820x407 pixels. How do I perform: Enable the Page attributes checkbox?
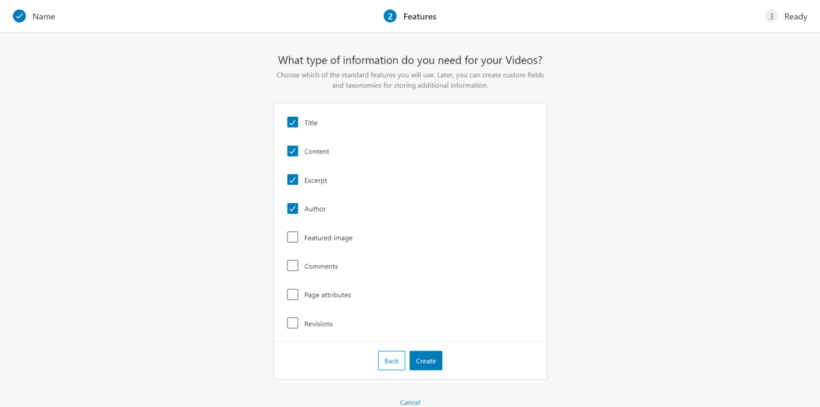(x=293, y=295)
